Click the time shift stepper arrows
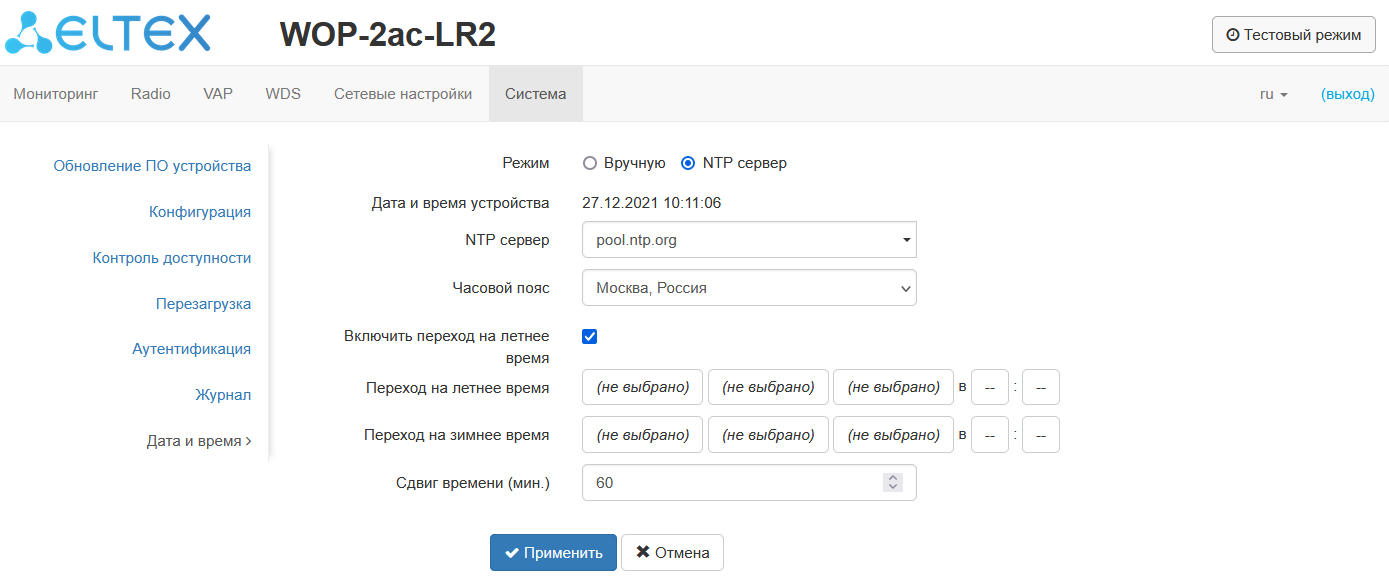Screen dimensions: 1389x581 (893, 483)
